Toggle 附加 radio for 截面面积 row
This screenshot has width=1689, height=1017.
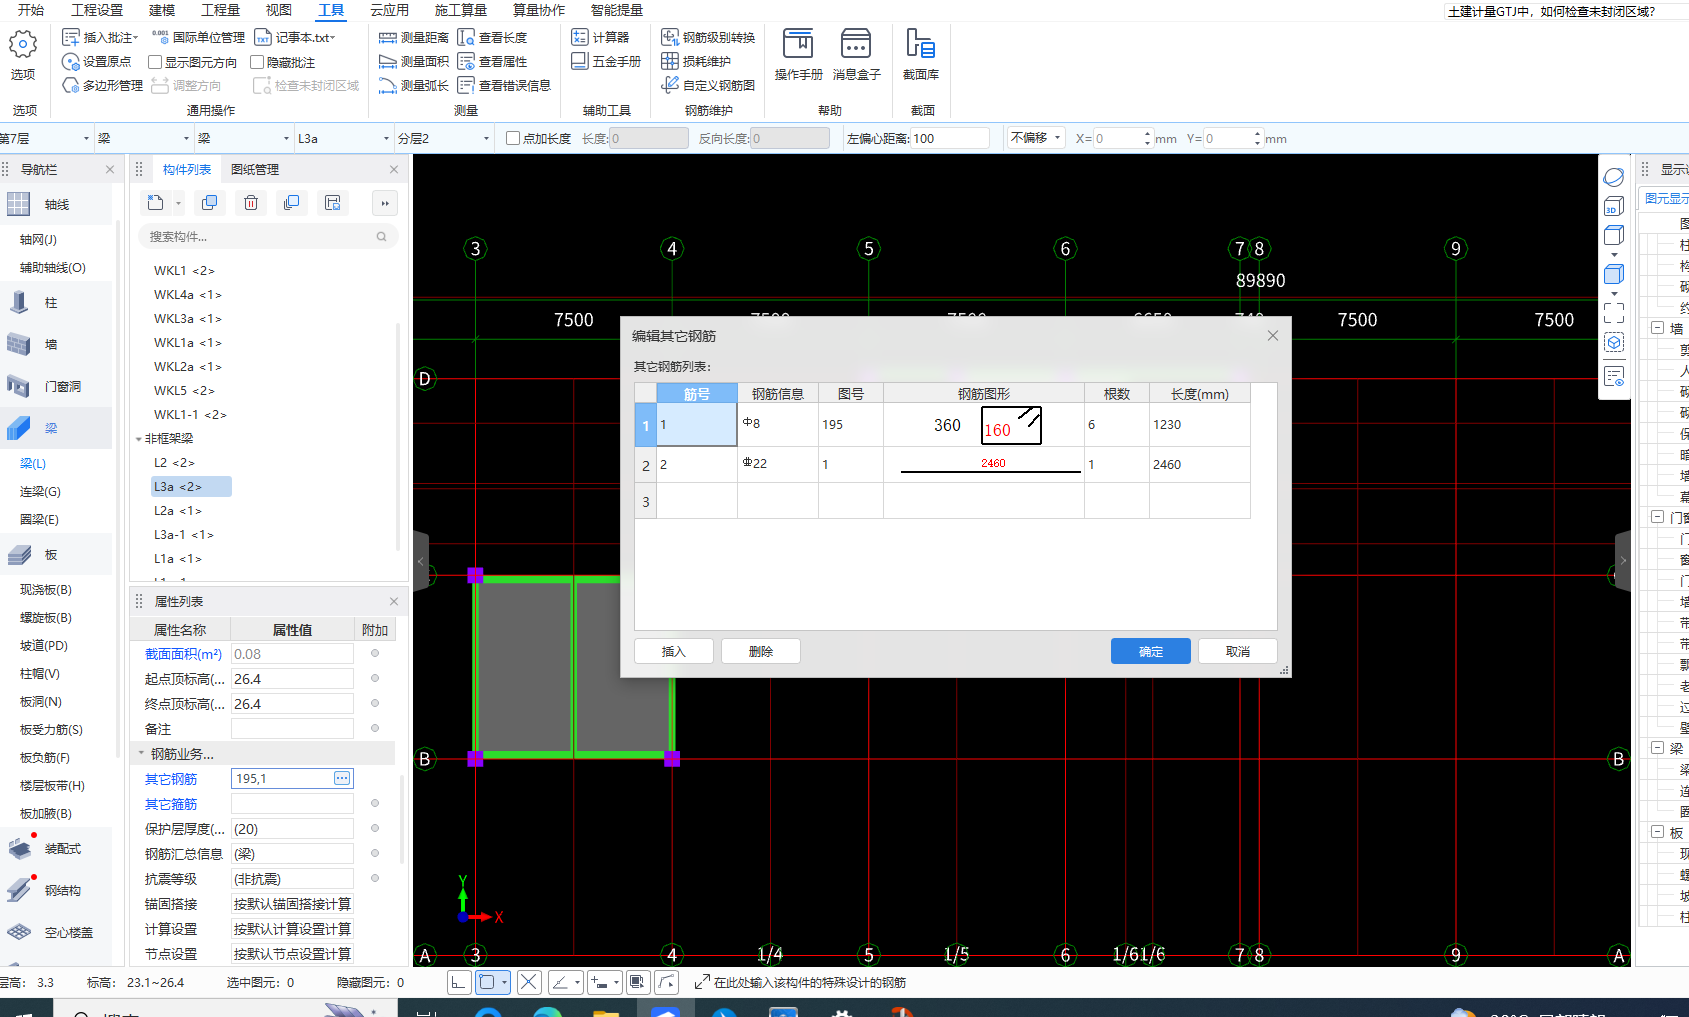point(375,653)
